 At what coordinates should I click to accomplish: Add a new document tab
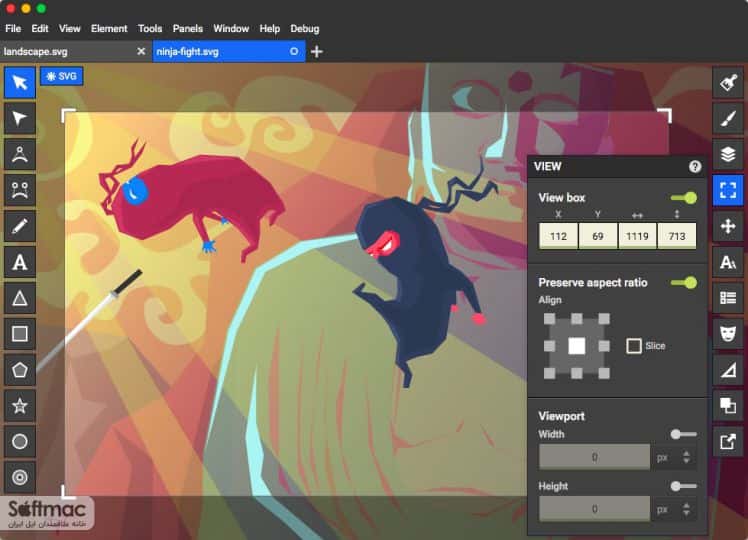coord(317,52)
